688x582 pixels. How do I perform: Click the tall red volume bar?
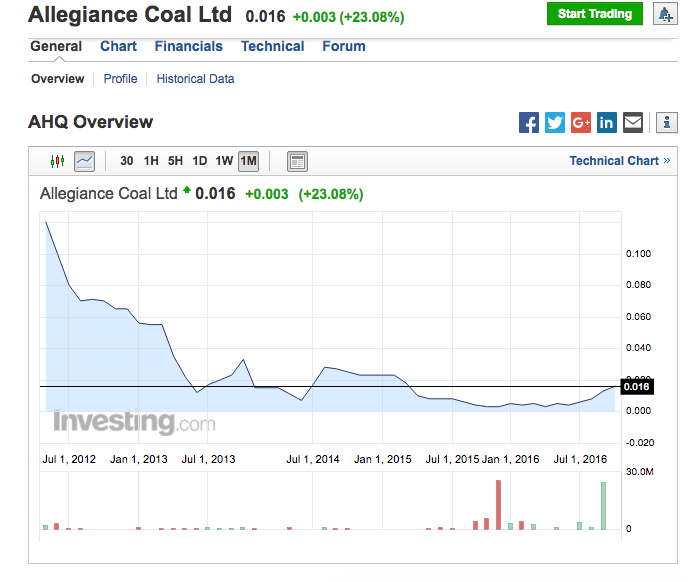(x=498, y=505)
